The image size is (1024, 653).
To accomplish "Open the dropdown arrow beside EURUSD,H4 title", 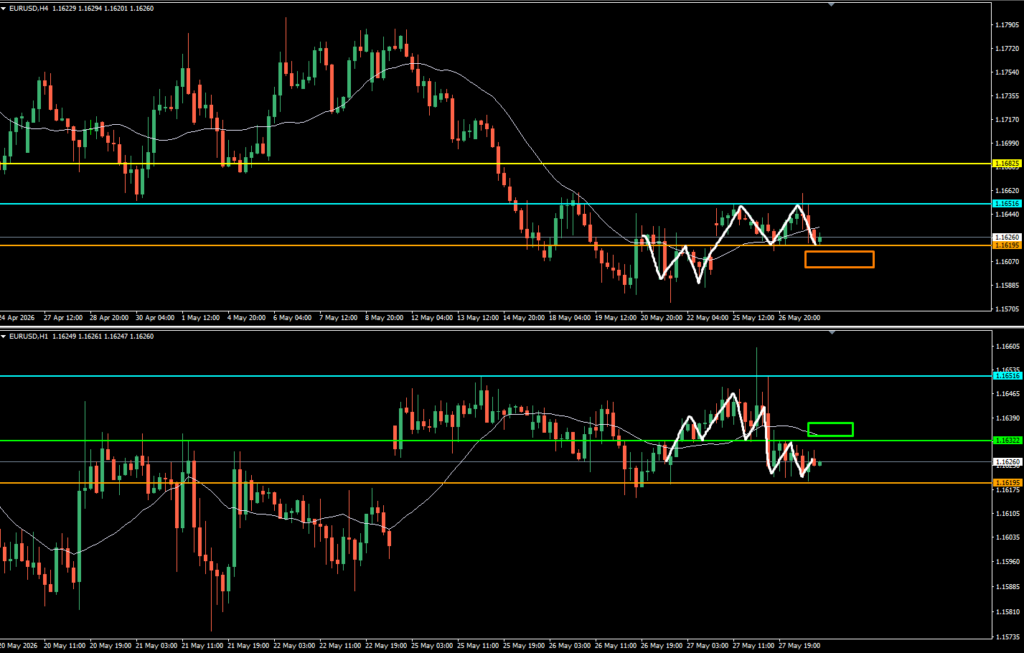I will [3, 8].
